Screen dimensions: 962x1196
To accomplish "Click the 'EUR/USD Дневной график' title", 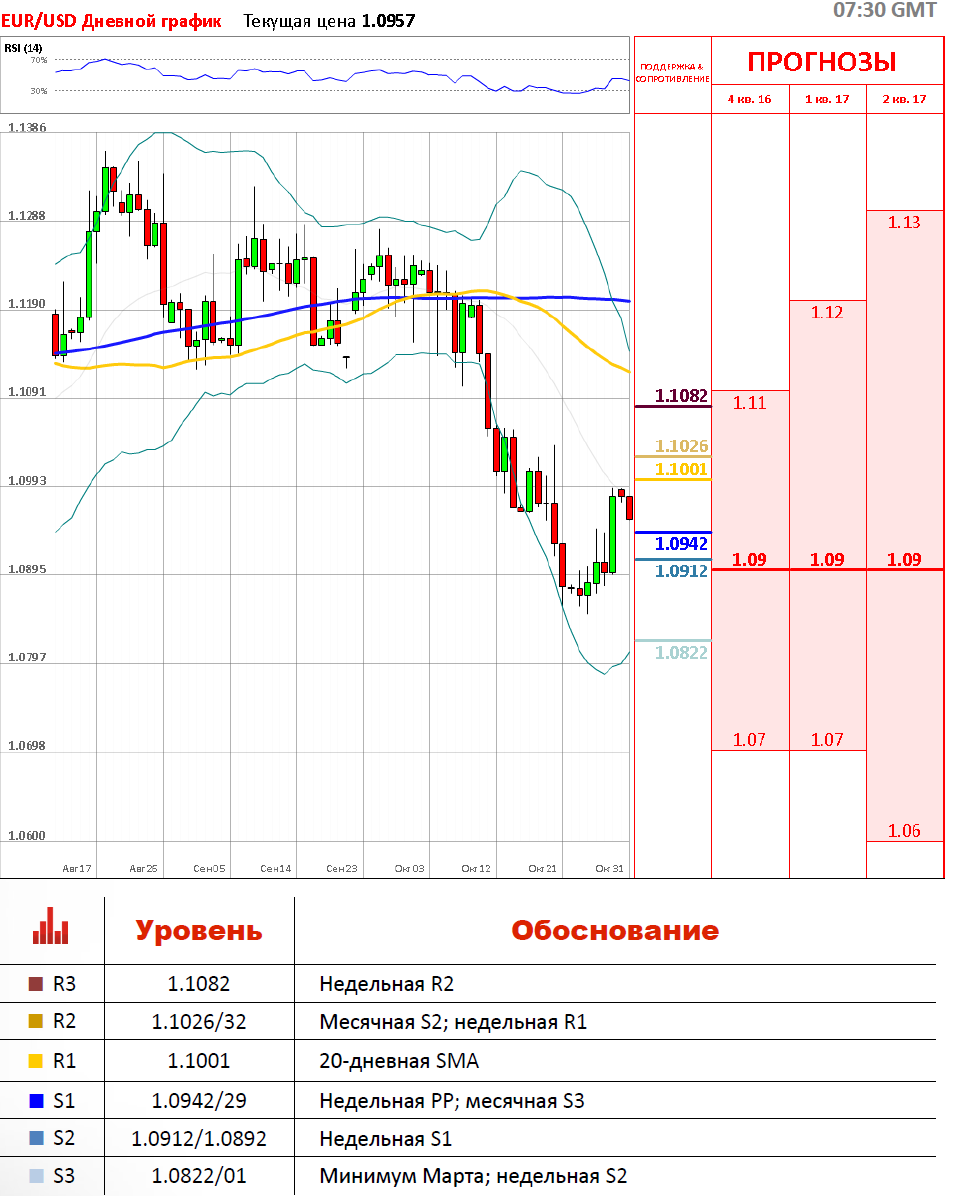I will 111,20.
